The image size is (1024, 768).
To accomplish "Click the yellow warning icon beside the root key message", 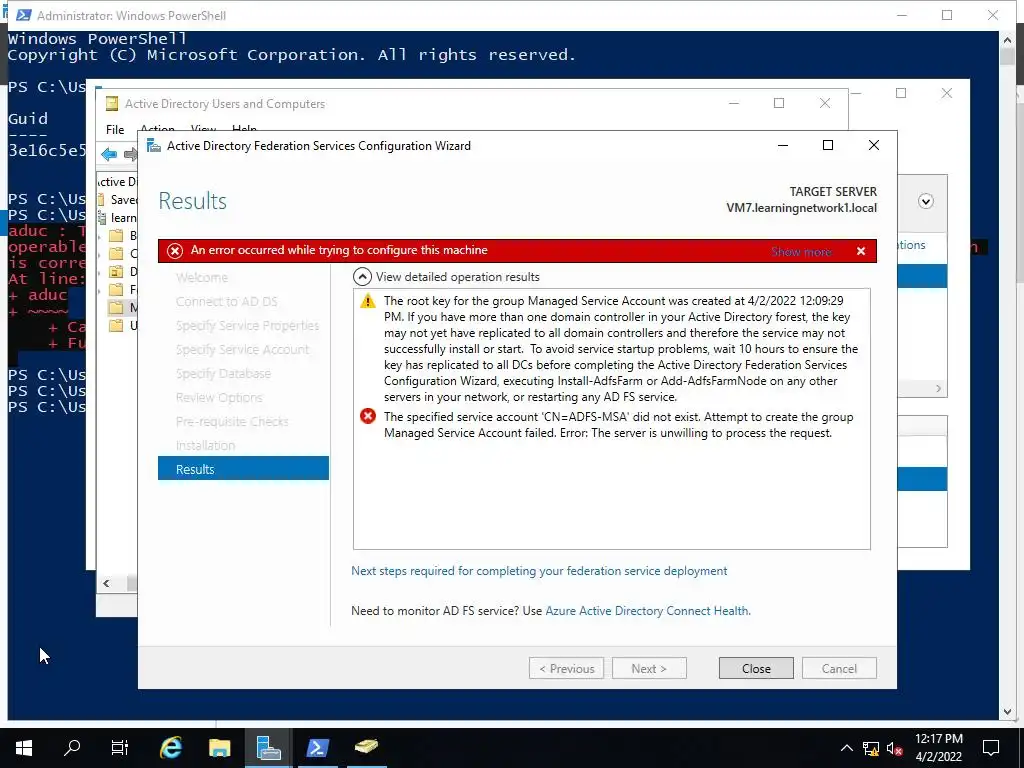I will [x=368, y=301].
